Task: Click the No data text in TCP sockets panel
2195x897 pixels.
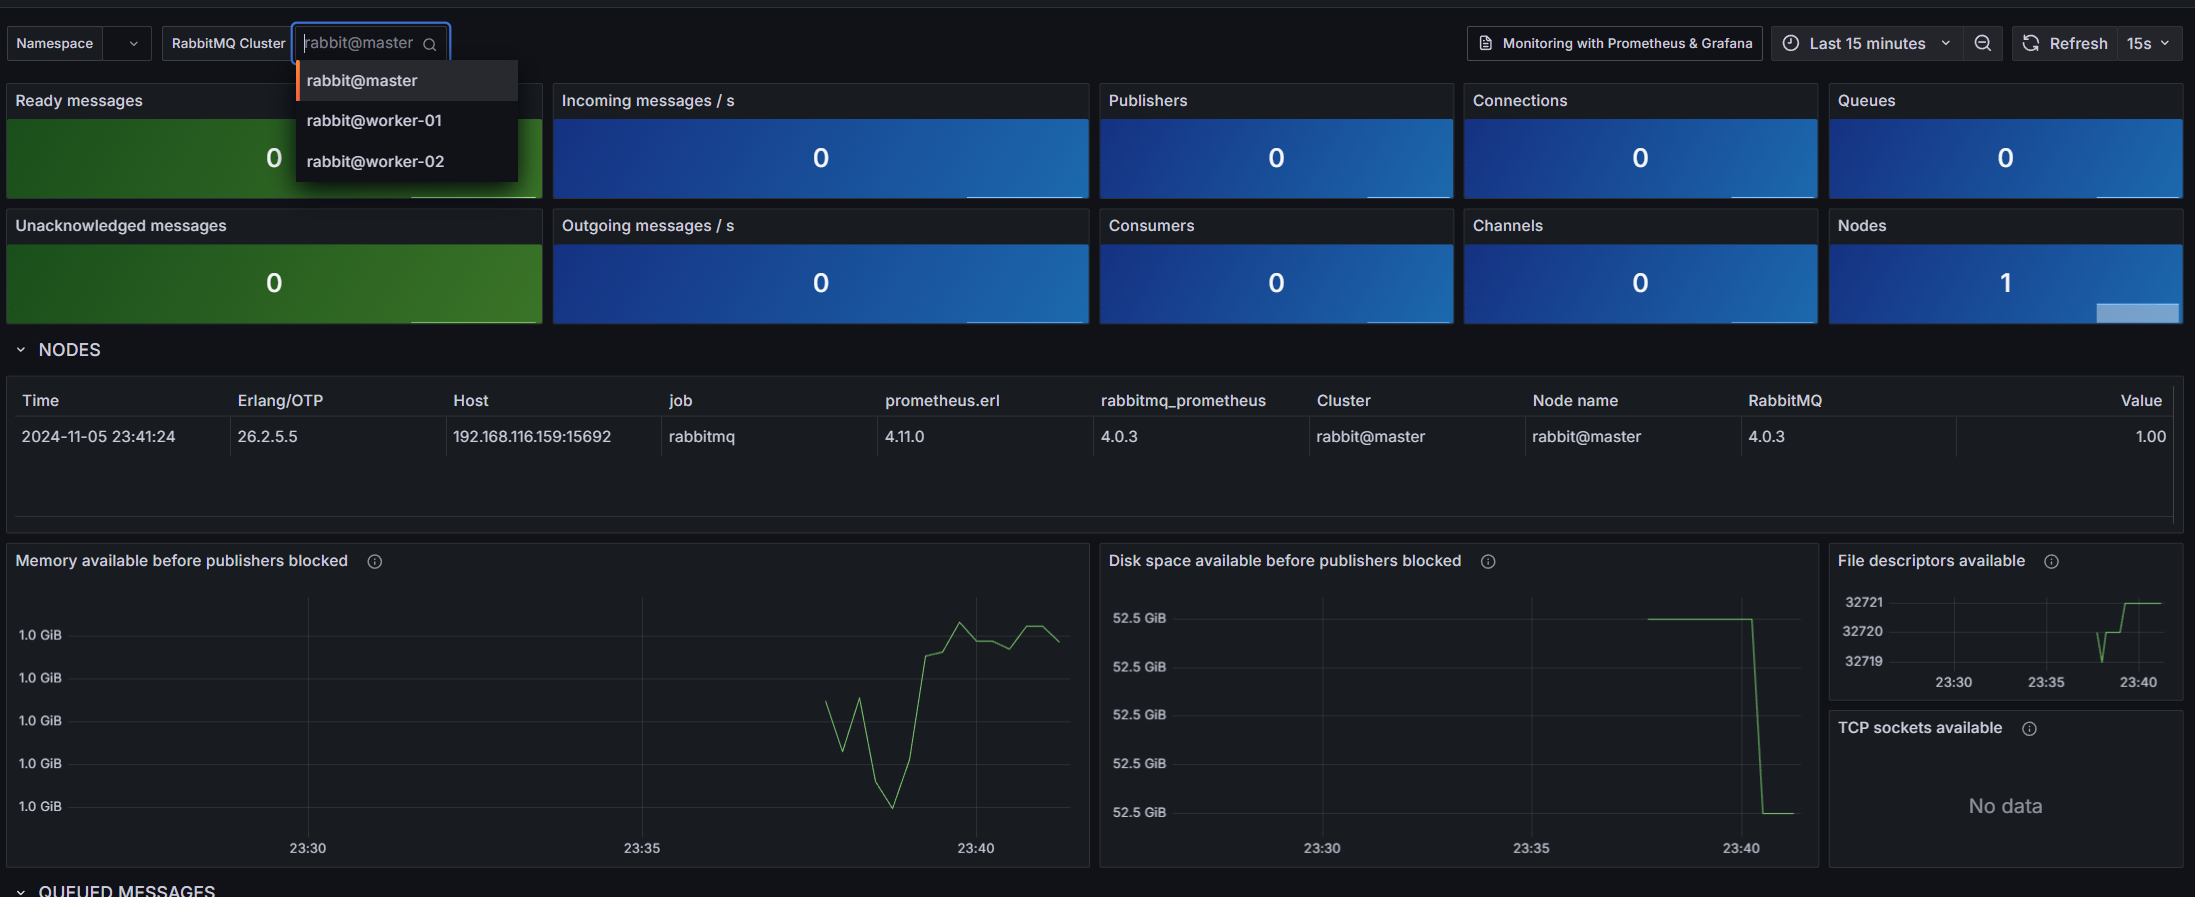Action: 2005,807
